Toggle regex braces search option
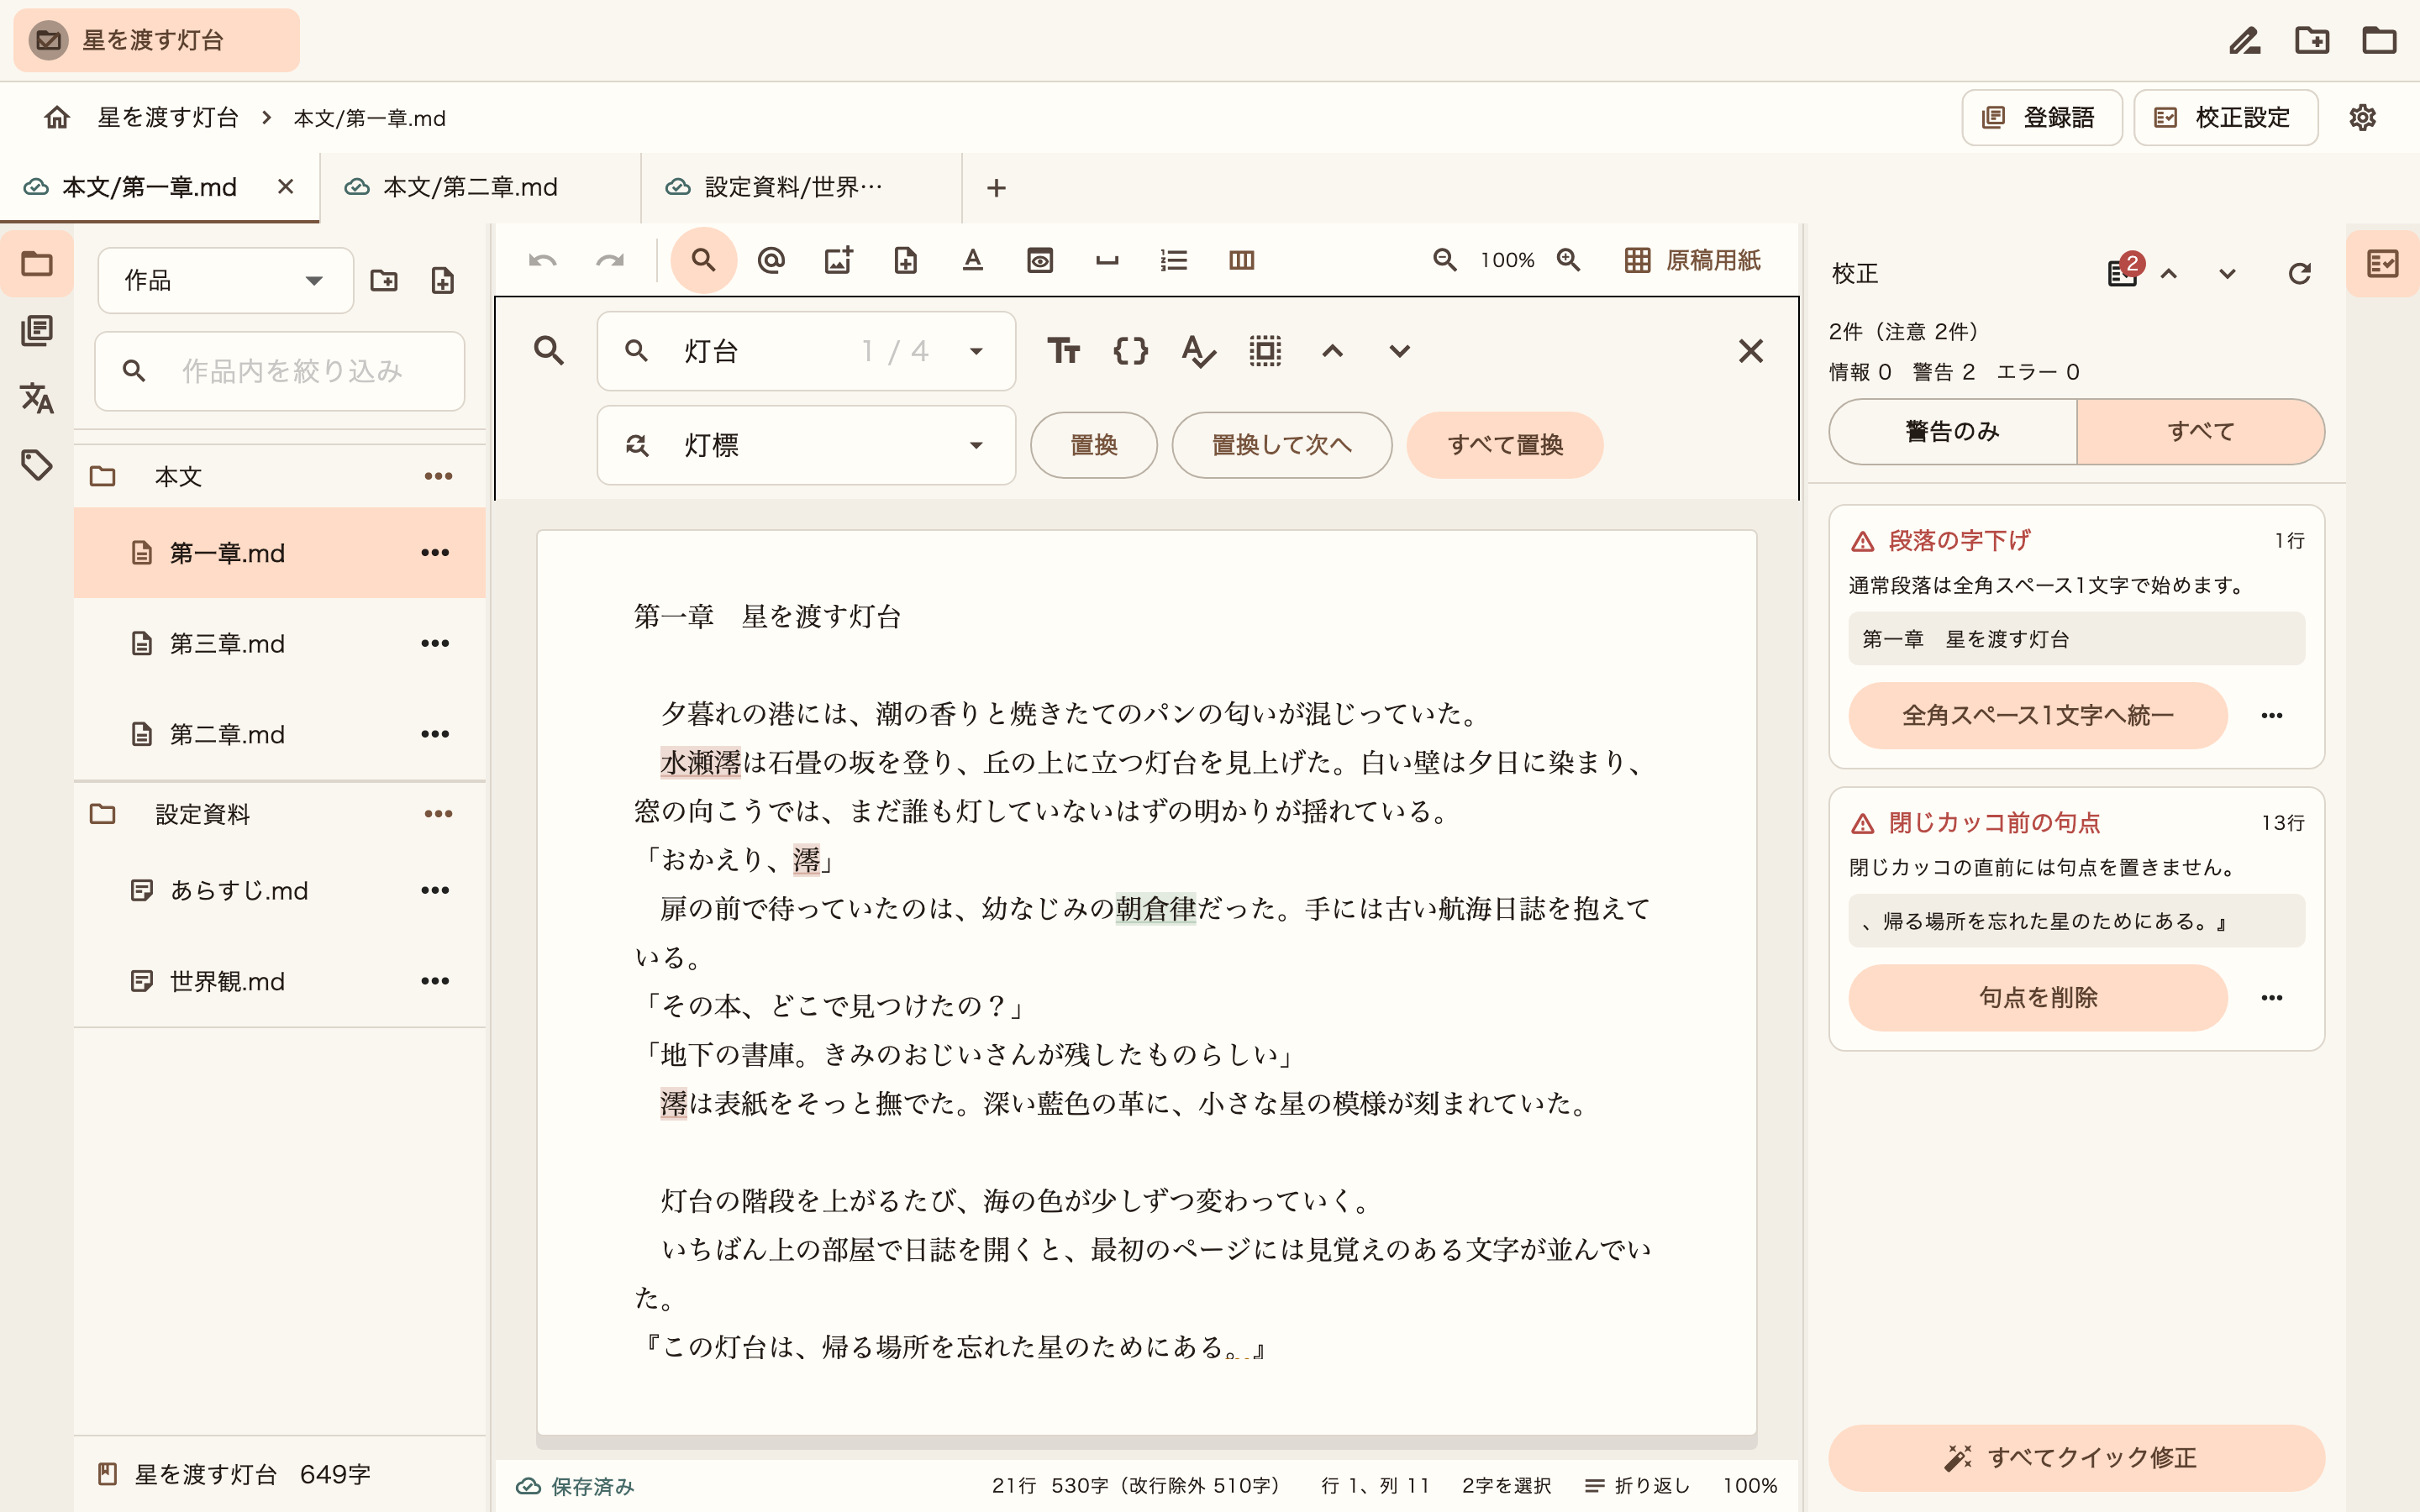 pos(1131,351)
